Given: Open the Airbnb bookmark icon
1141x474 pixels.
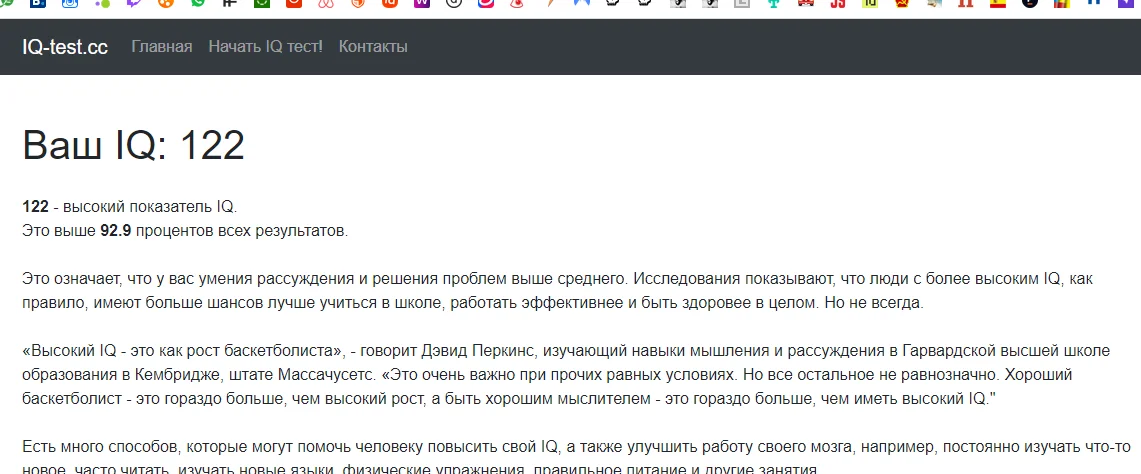Looking at the screenshot, I should pos(326,3).
